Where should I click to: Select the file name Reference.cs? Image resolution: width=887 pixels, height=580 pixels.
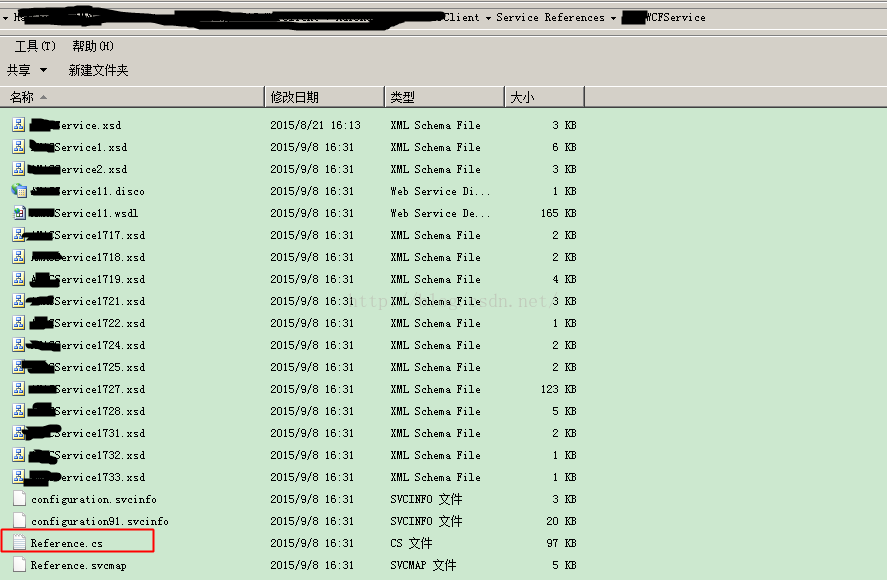click(67, 544)
